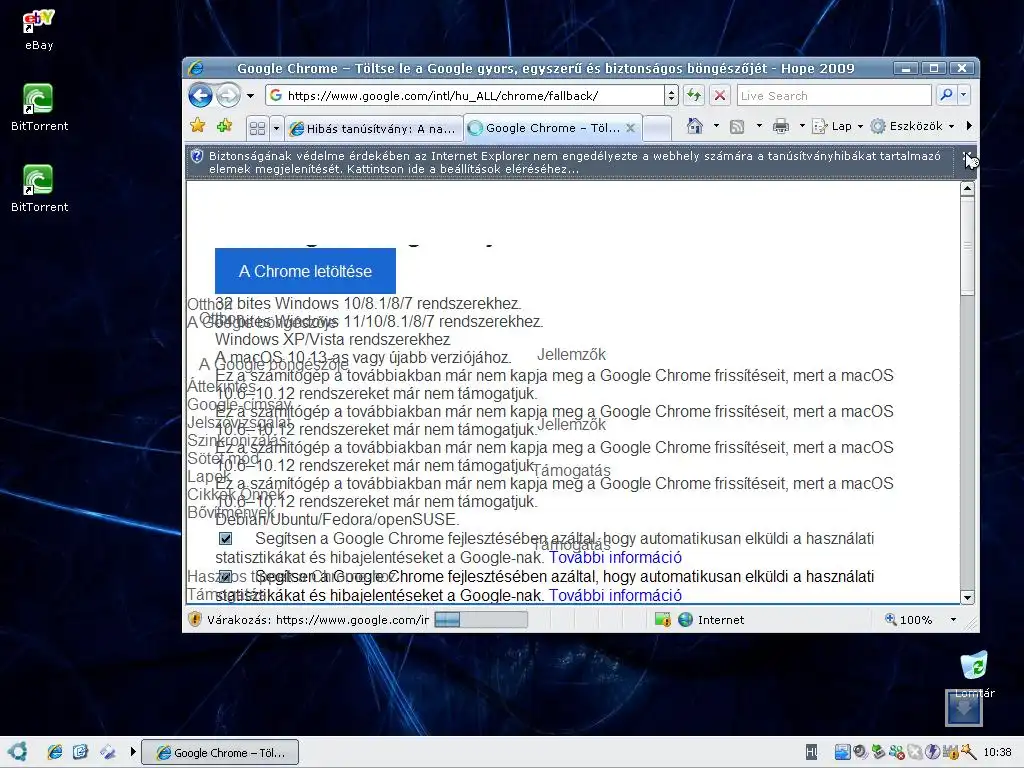Close the Google Chrome tab
The width and height of the screenshot is (1024, 768).
click(631, 128)
